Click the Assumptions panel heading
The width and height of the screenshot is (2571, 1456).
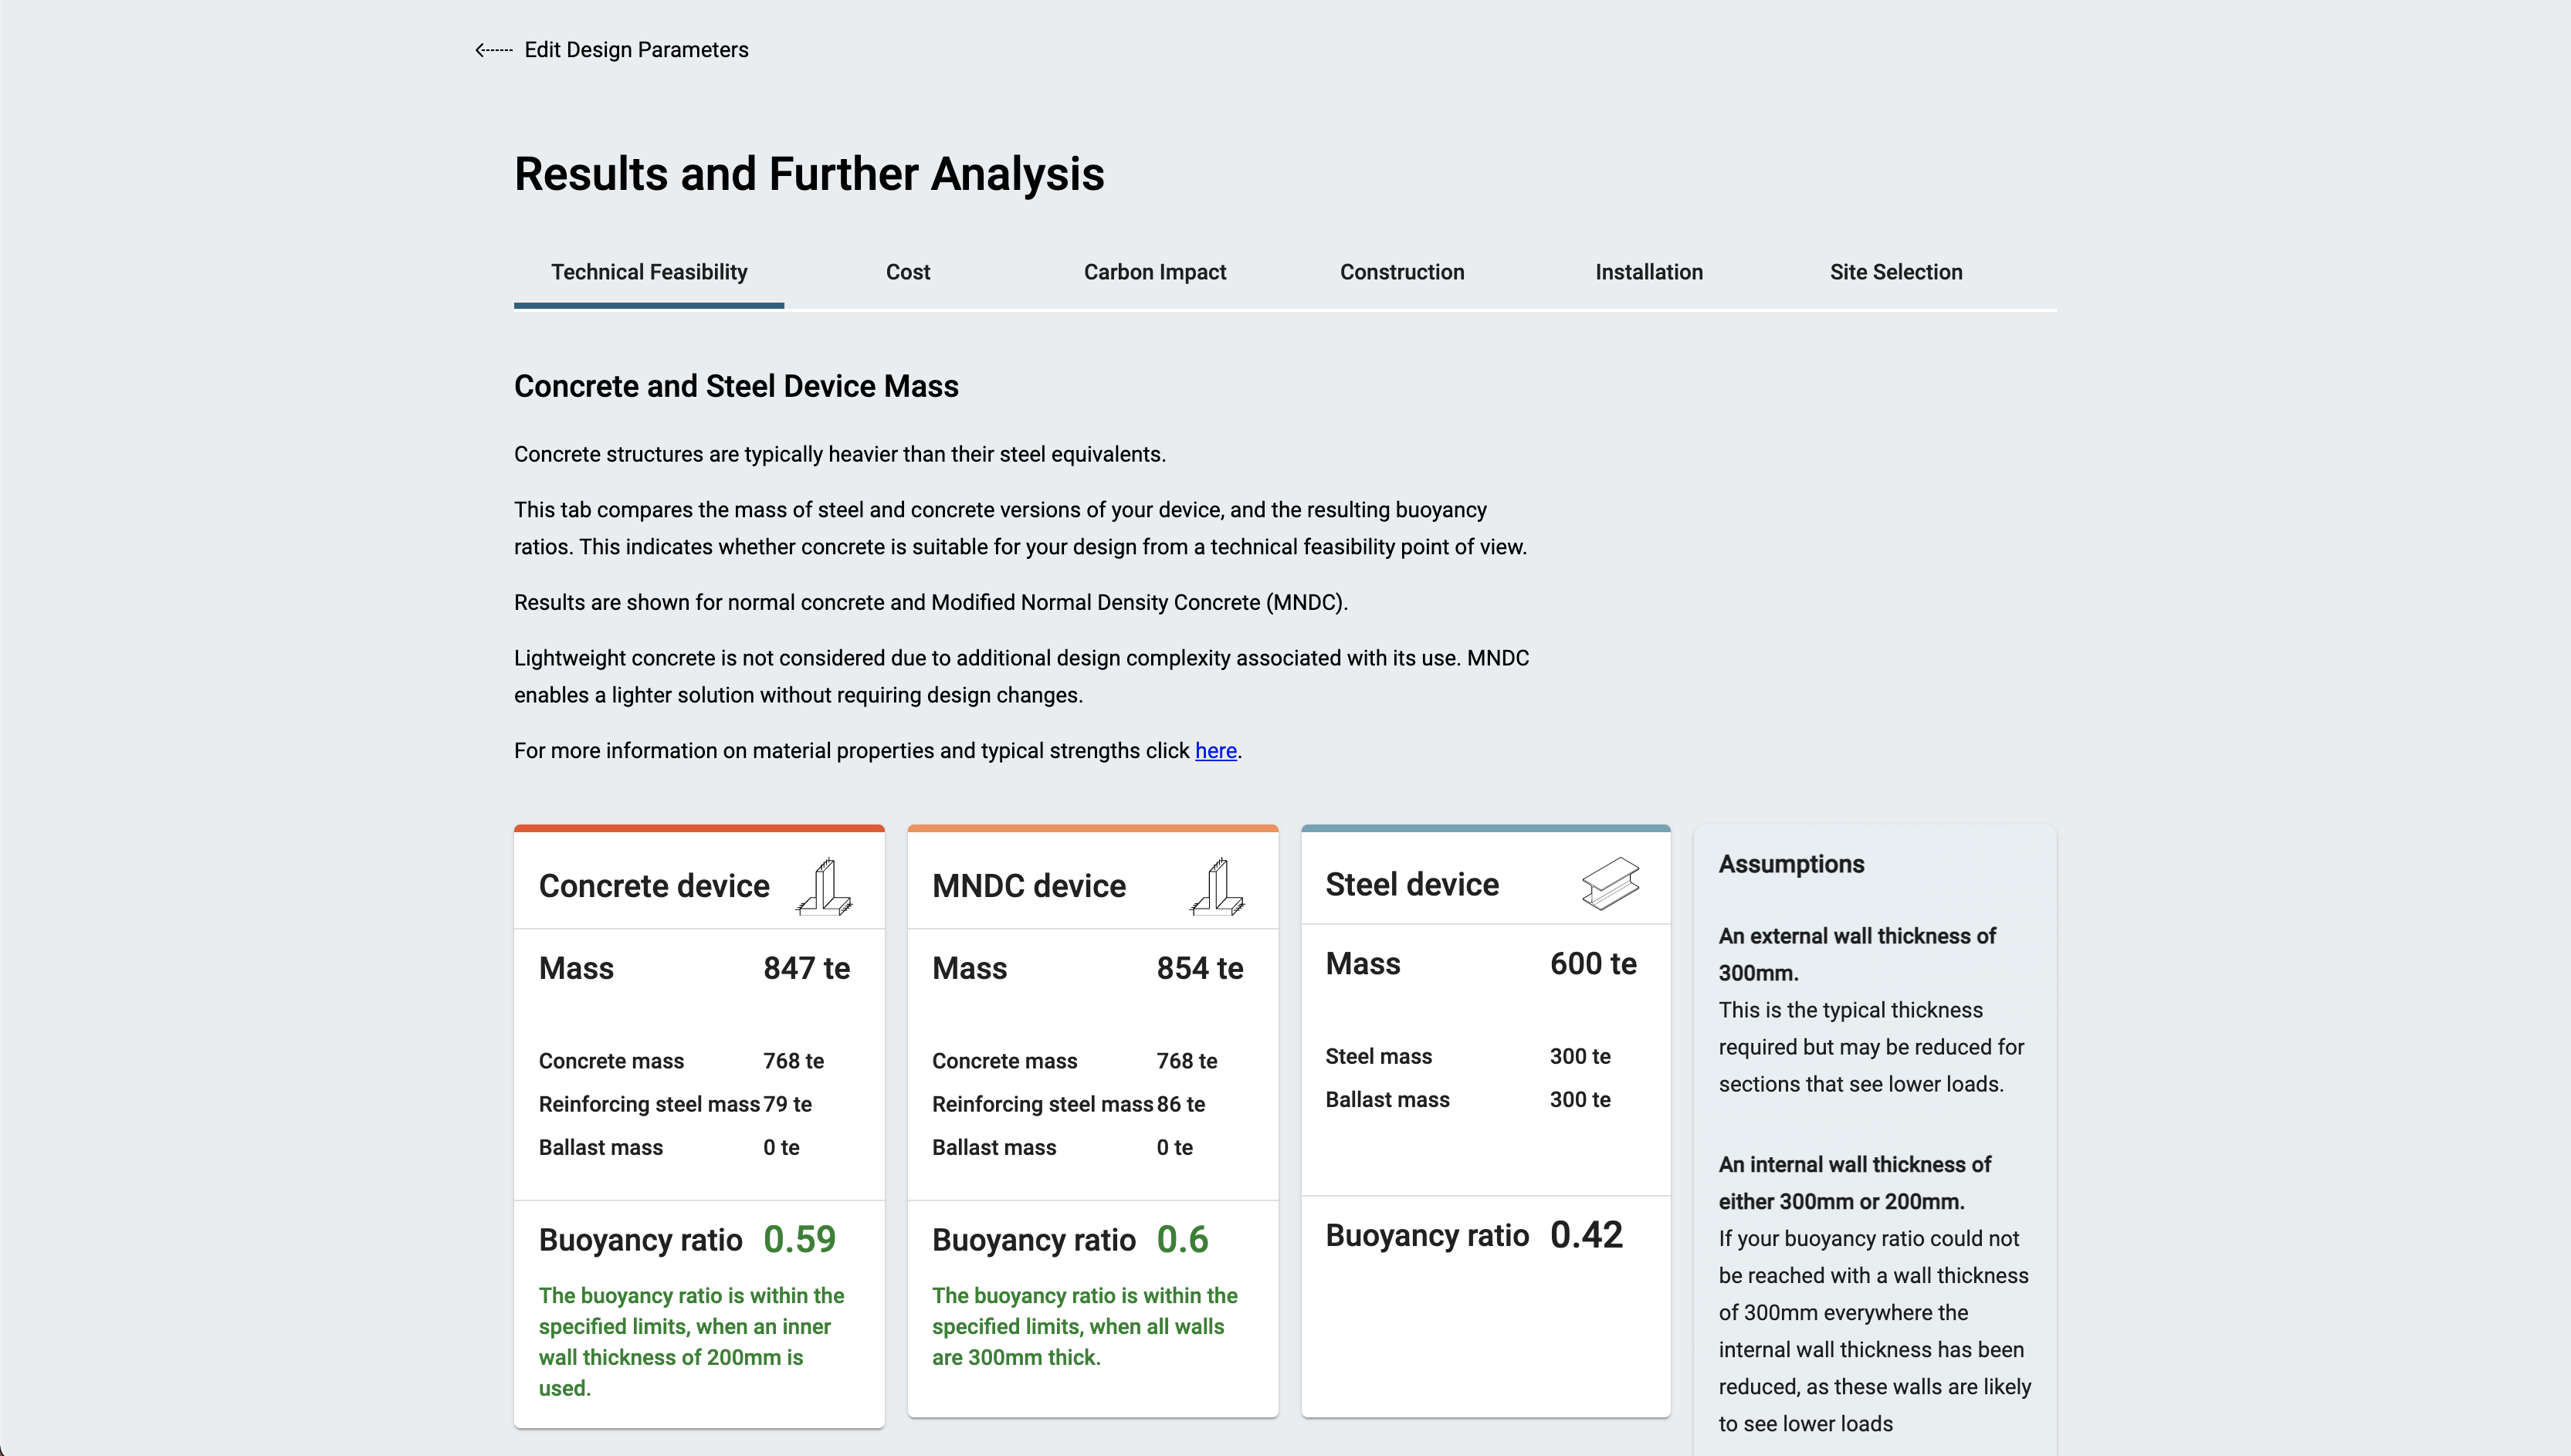[1790, 864]
